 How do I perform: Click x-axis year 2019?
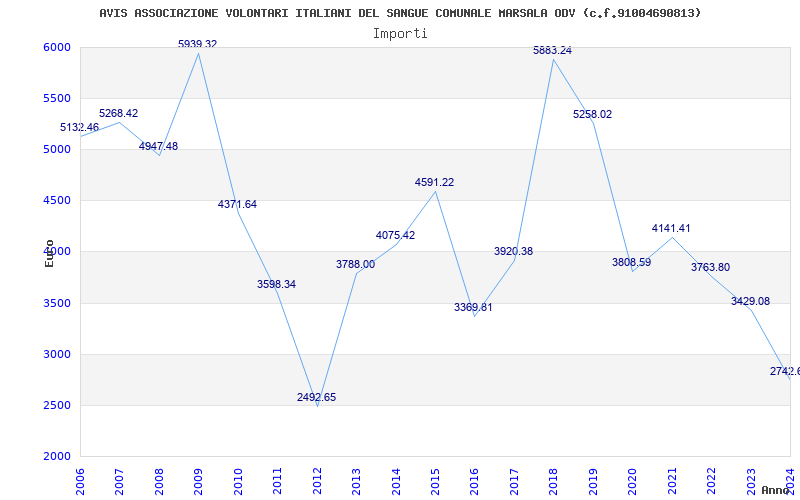pos(593,481)
